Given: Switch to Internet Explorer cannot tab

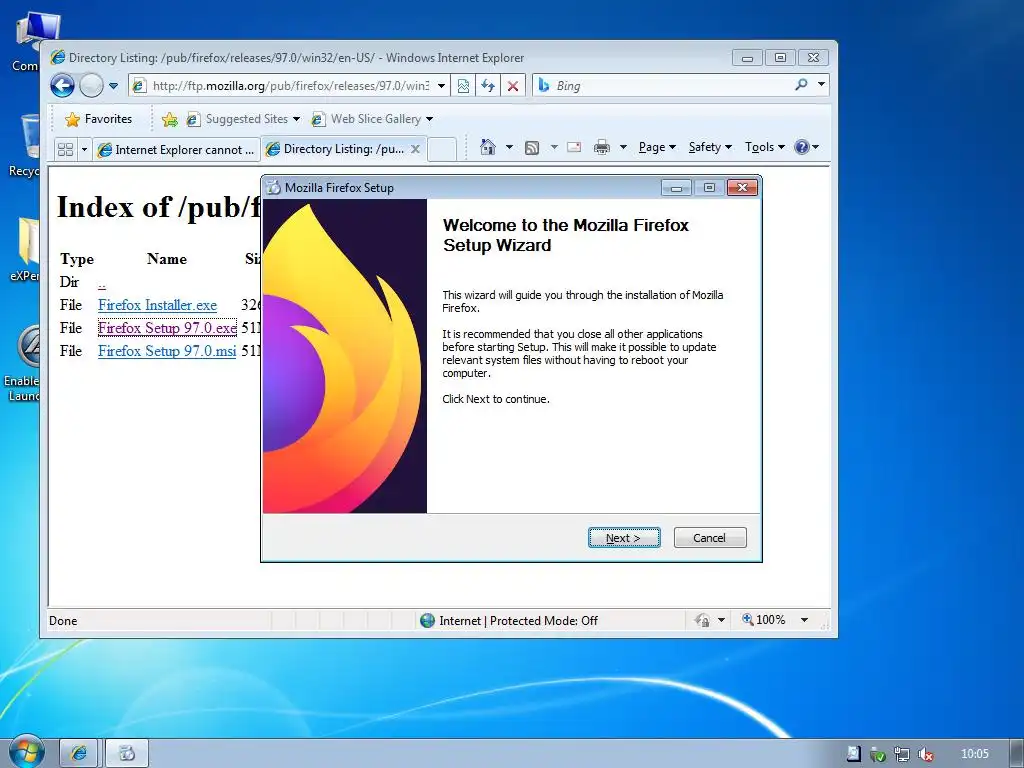Looking at the screenshot, I should (x=176, y=150).
